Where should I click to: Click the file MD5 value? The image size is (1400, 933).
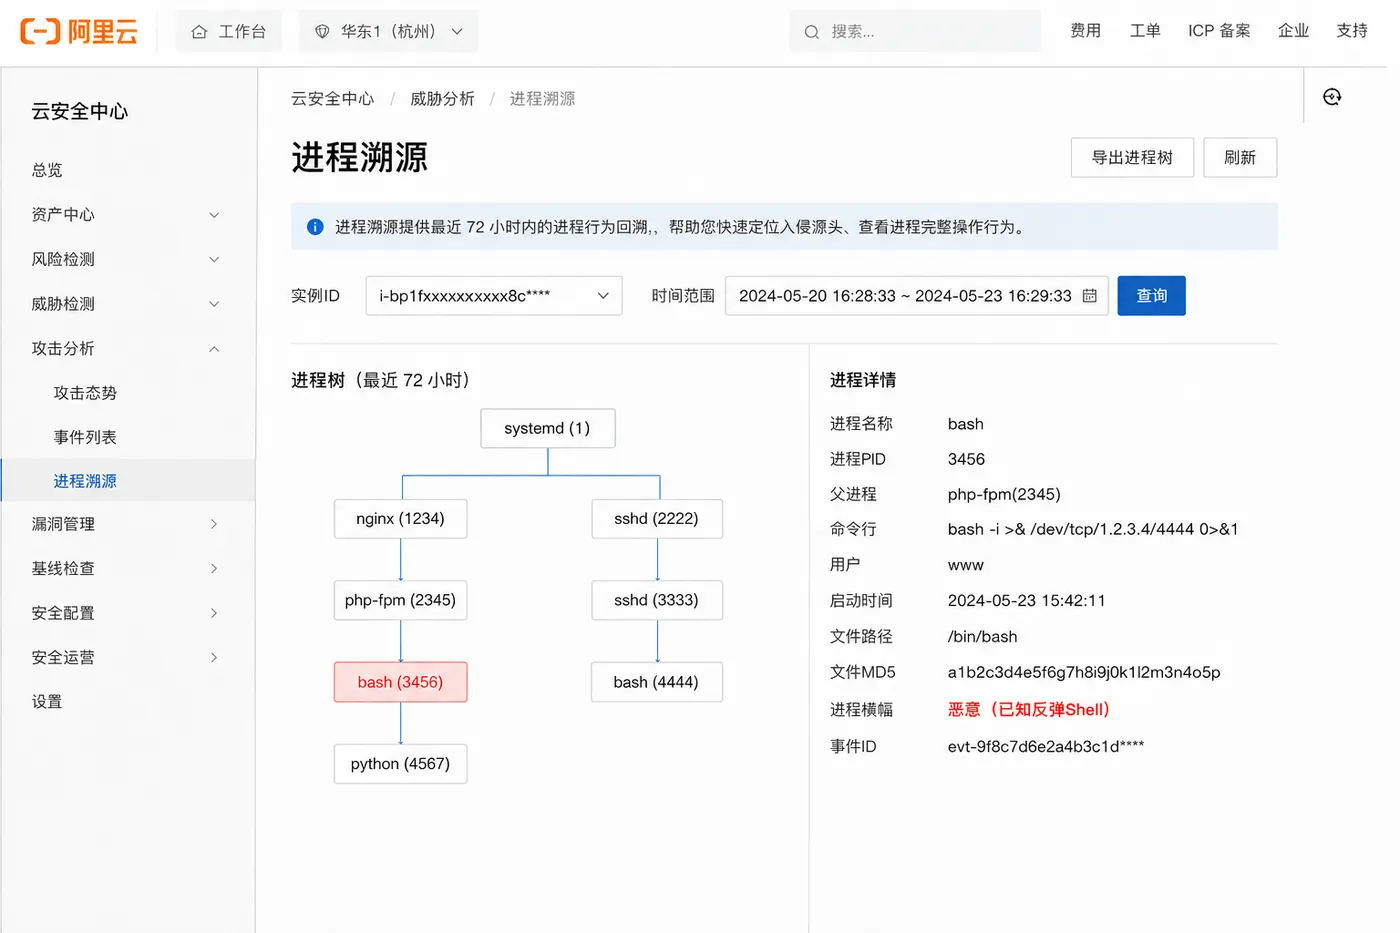pyautogui.click(x=1084, y=672)
